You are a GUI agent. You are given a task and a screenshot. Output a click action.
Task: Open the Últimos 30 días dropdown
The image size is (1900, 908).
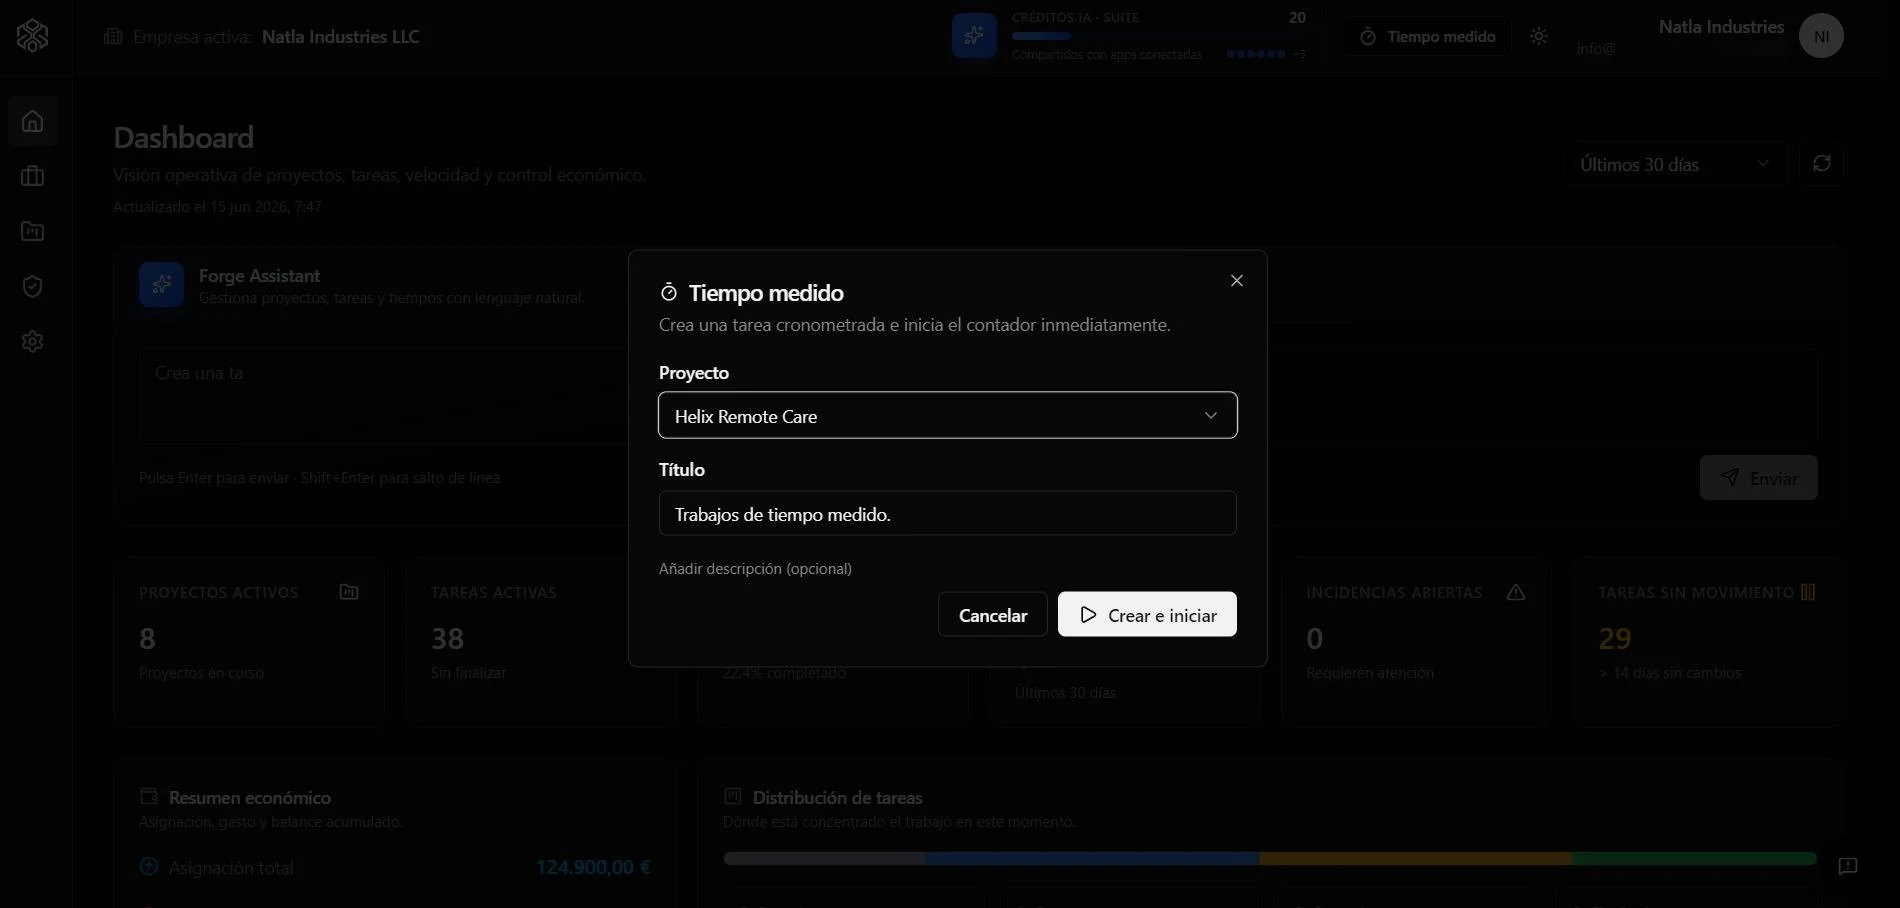[x=1675, y=164]
